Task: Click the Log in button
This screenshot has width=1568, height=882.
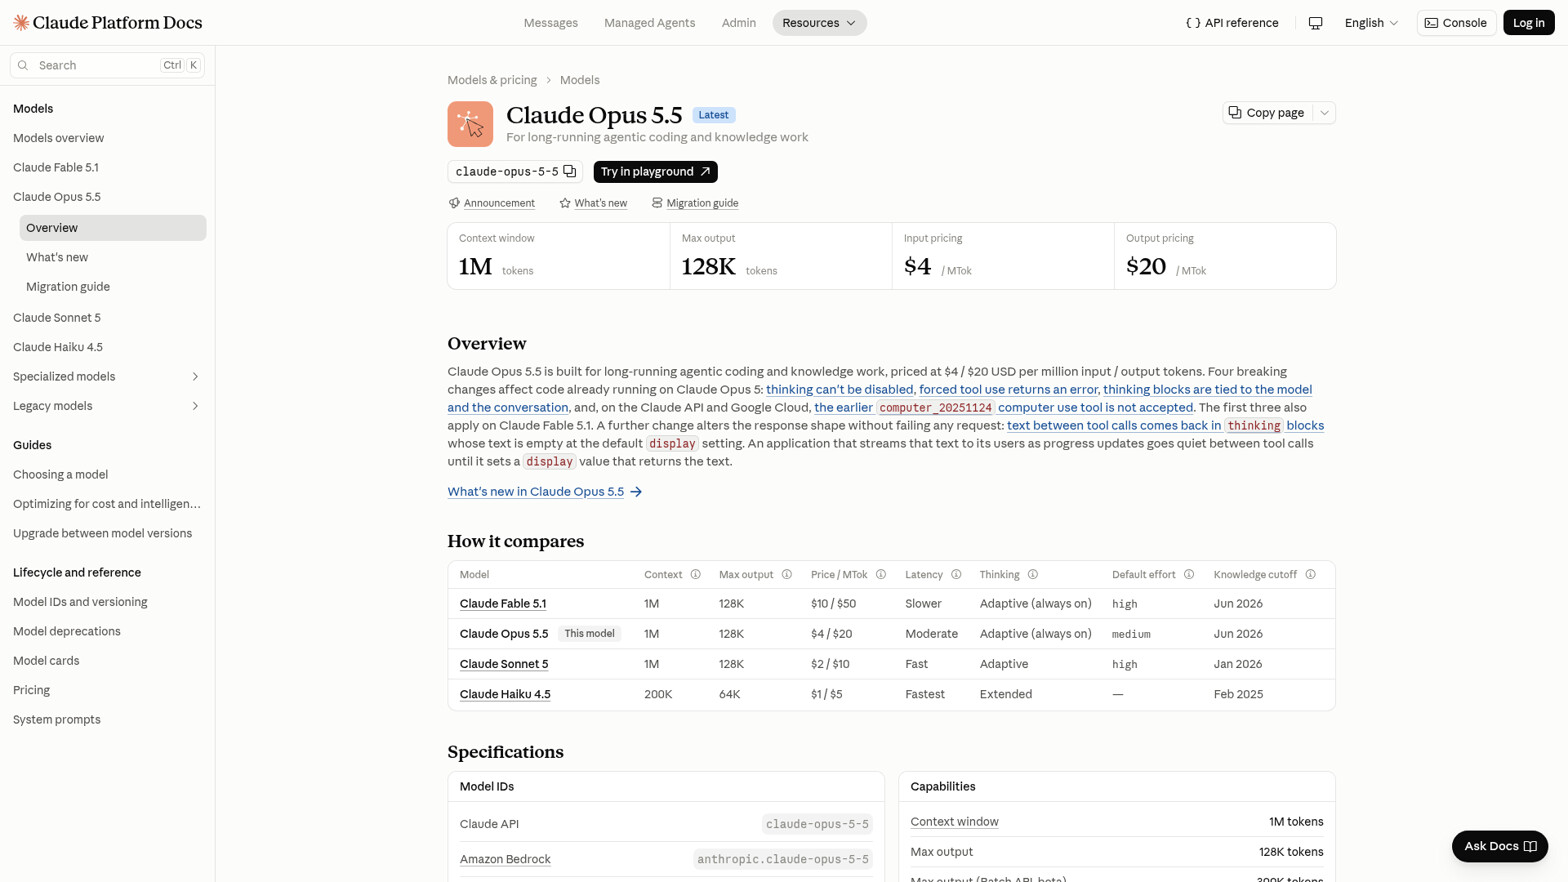Action: pyautogui.click(x=1528, y=23)
